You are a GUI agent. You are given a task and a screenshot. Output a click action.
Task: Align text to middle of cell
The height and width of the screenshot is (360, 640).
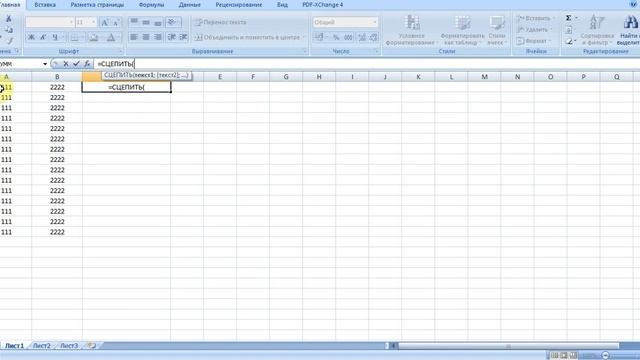pos(146,22)
